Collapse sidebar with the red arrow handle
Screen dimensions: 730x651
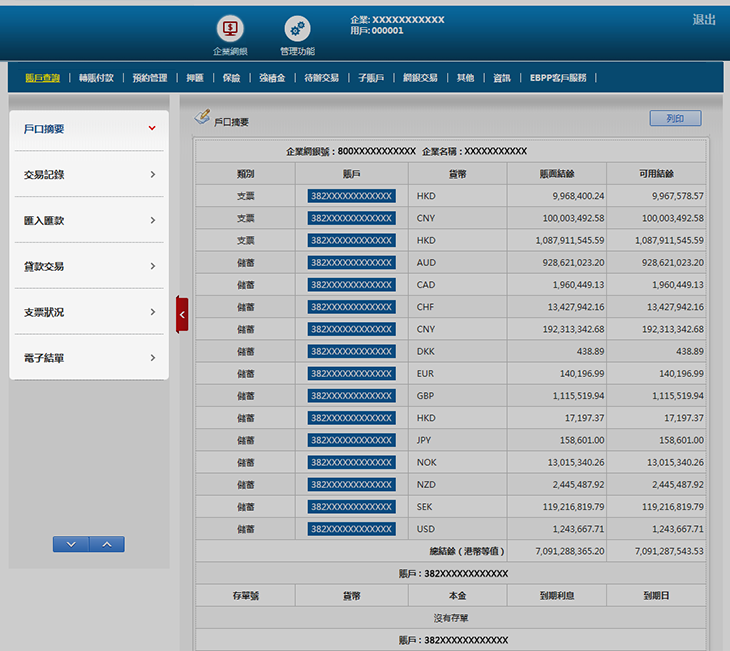click(x=182, y=315)
